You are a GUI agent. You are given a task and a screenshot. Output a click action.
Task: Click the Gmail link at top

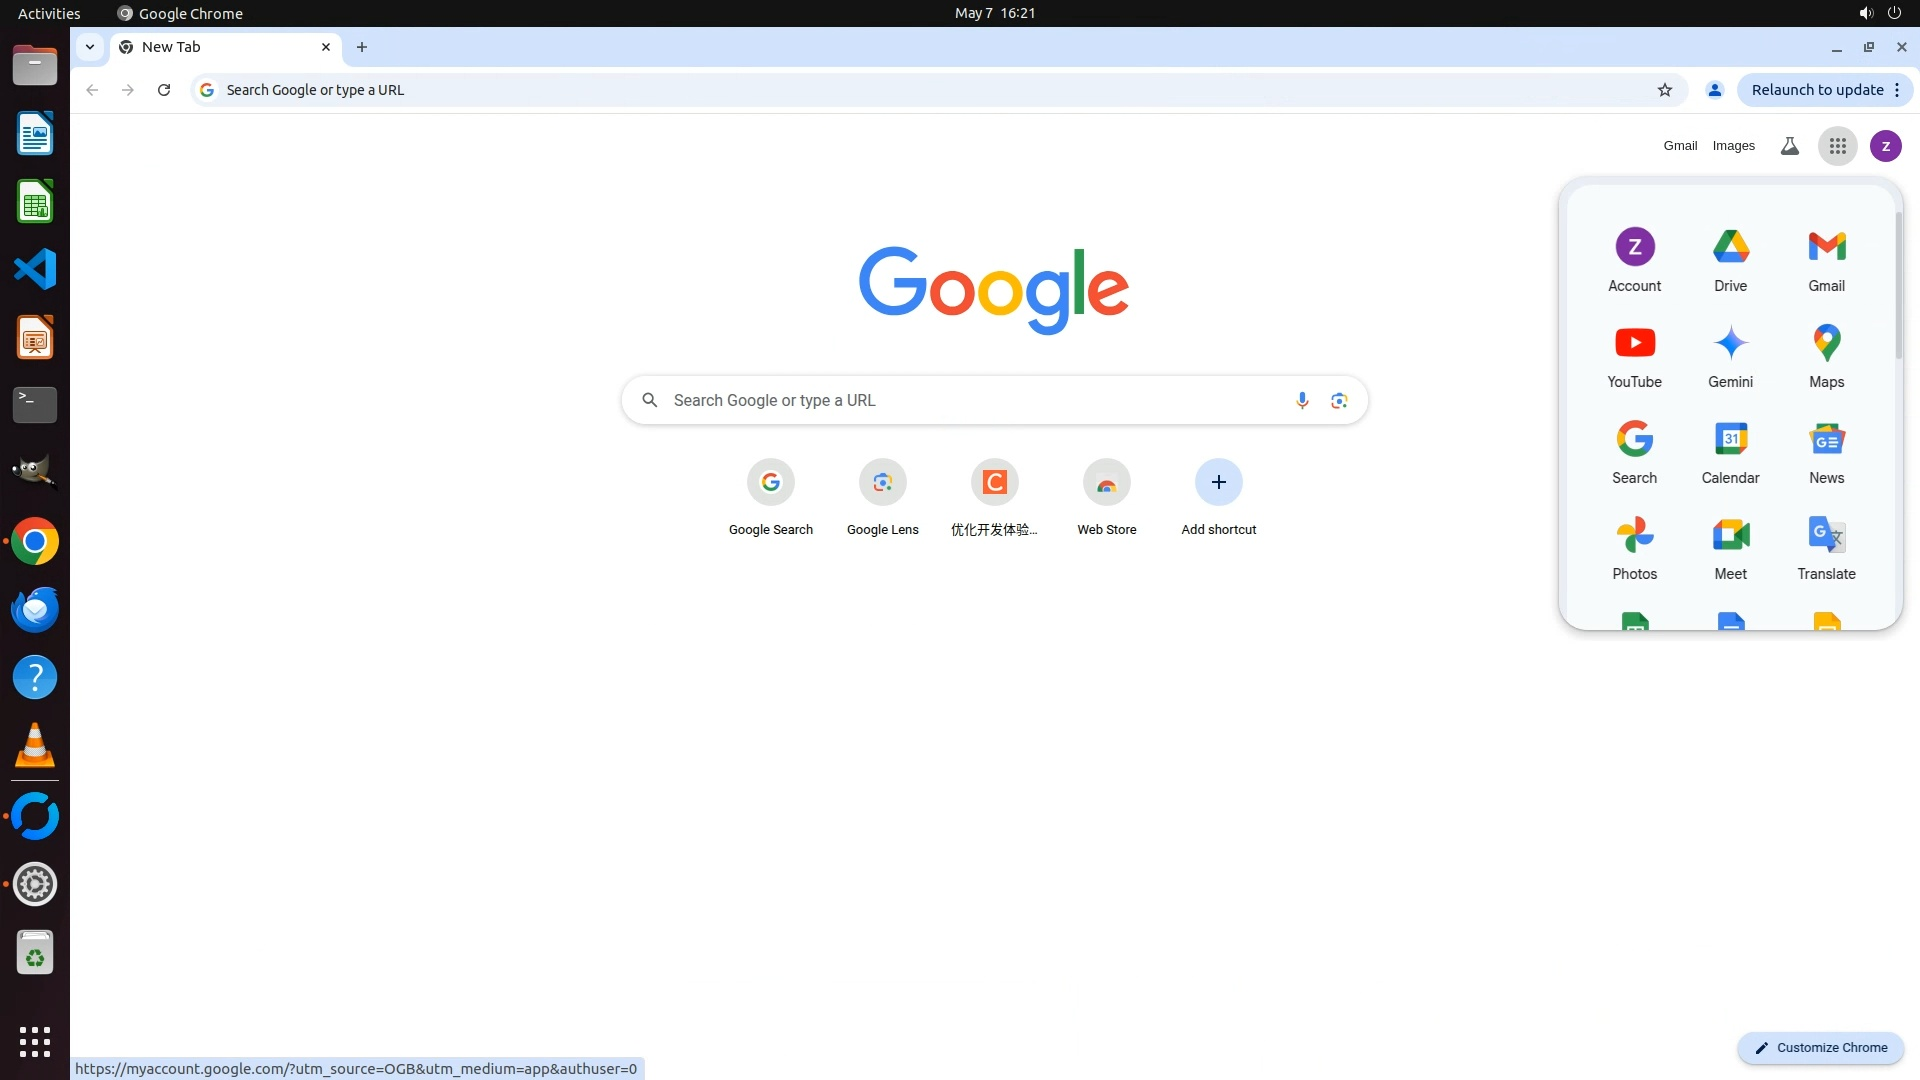1680,146
